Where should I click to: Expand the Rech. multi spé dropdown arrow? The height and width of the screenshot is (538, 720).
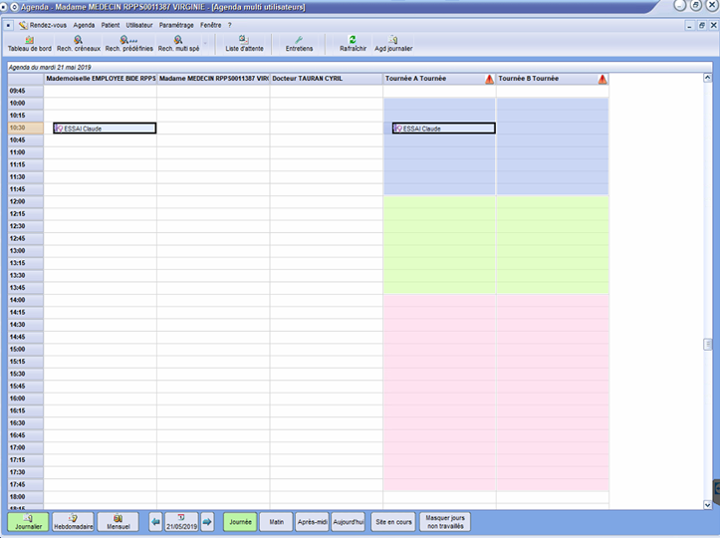coord(207,44)
